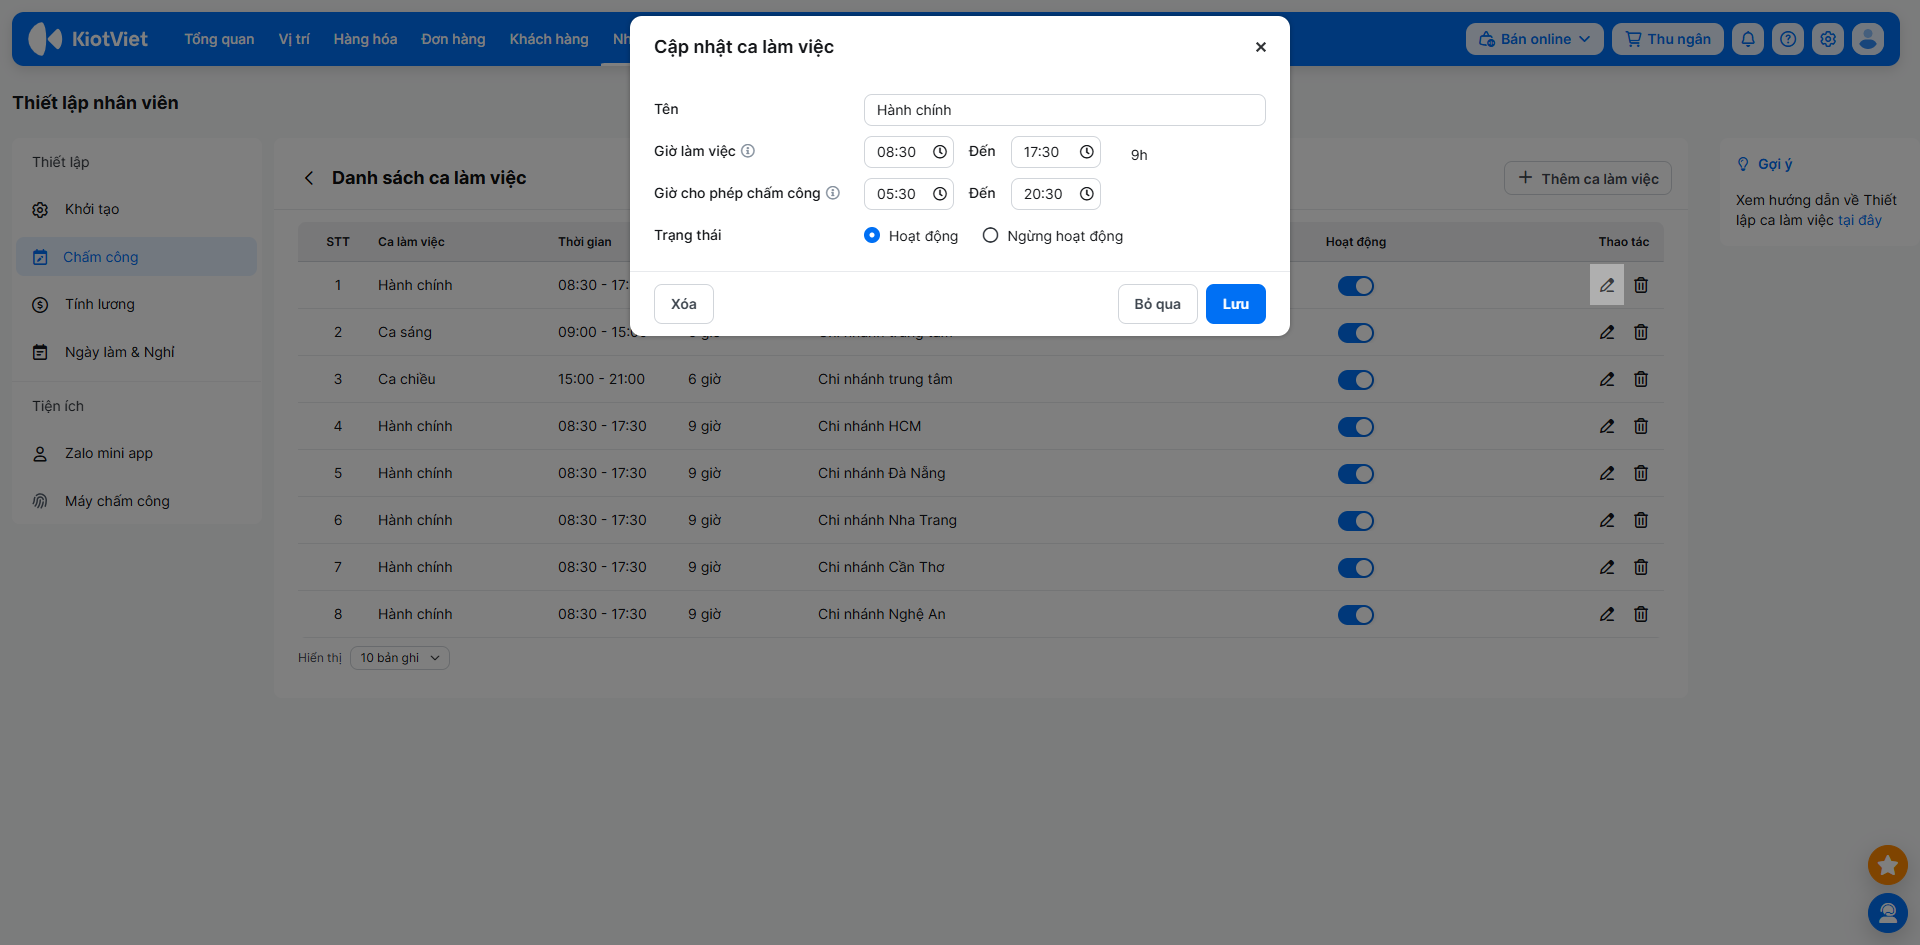Click the 20:30 attendance end time field

tap(1056, 194)
